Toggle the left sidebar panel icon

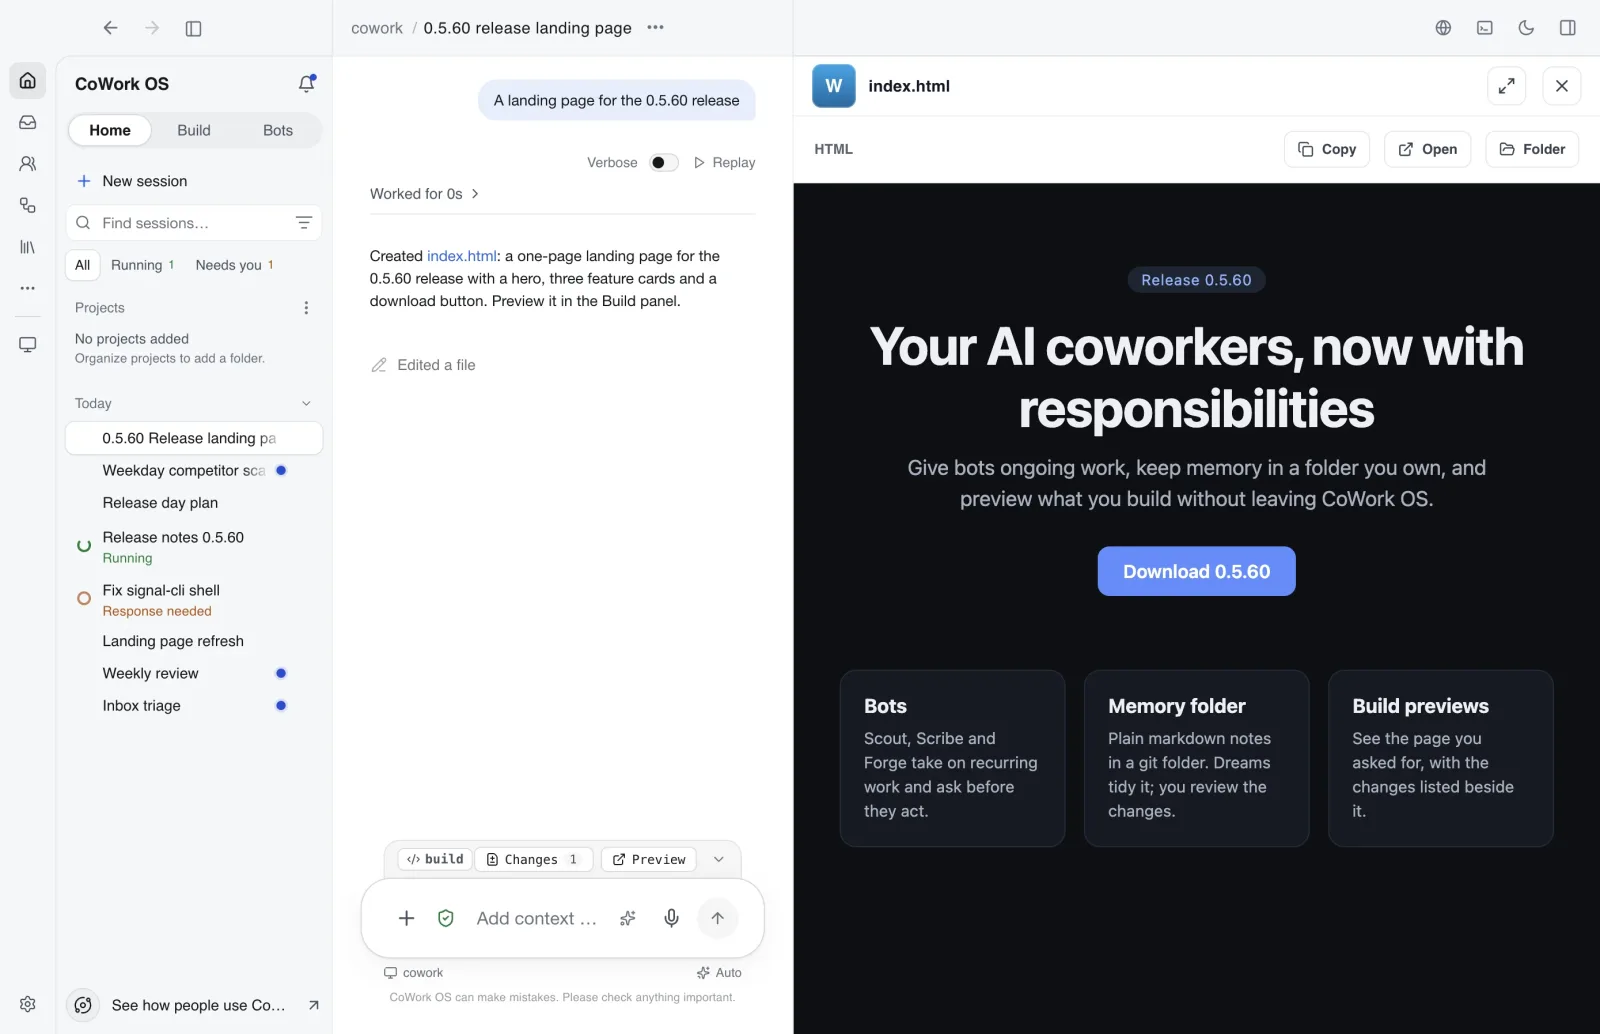pos(194,28)
